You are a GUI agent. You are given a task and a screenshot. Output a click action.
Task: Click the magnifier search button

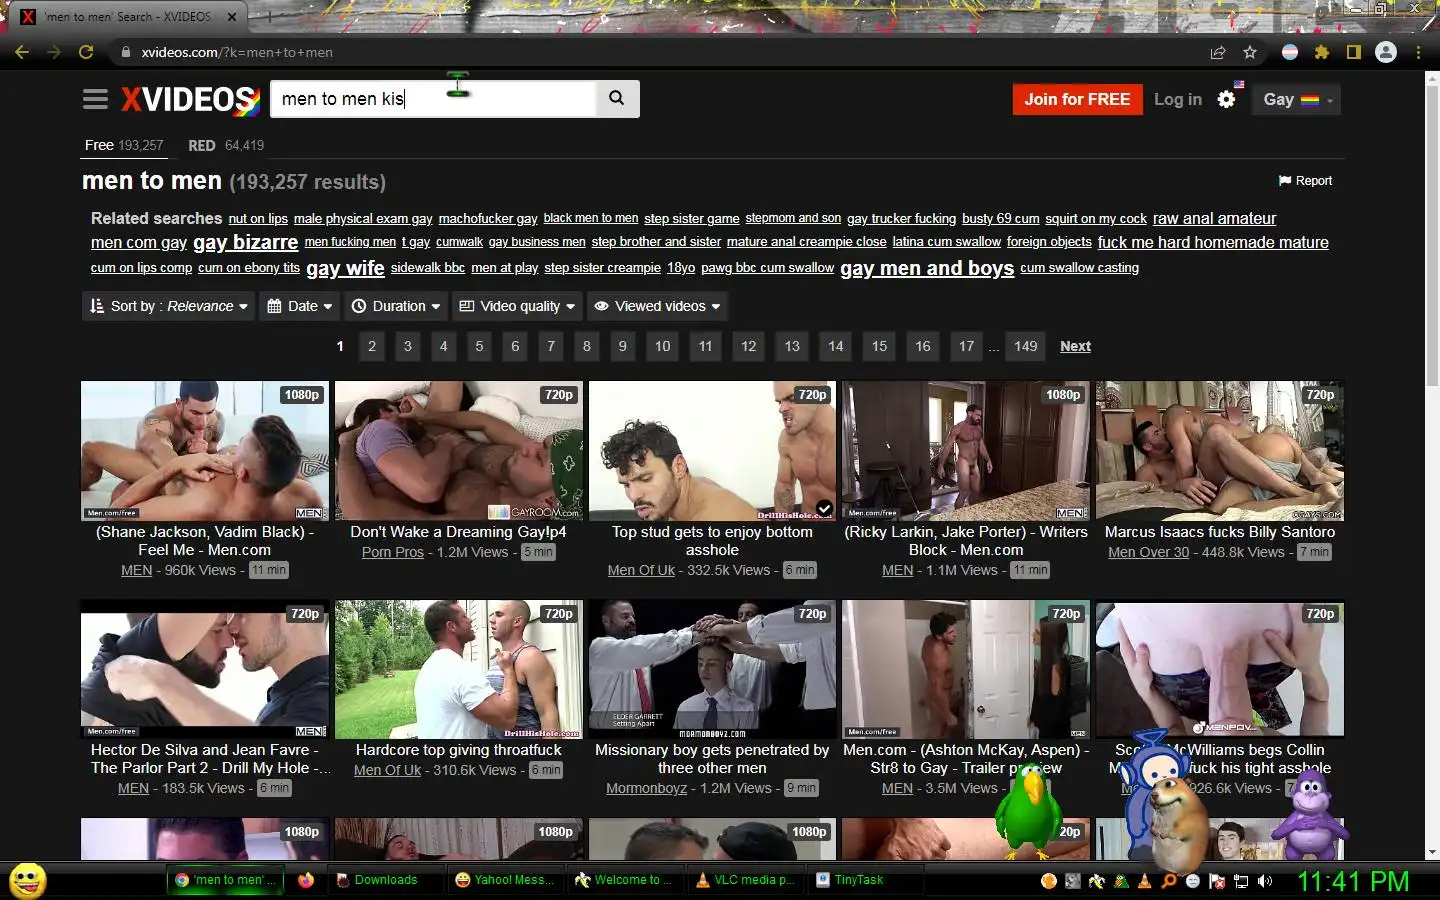[x=617, y=98]
